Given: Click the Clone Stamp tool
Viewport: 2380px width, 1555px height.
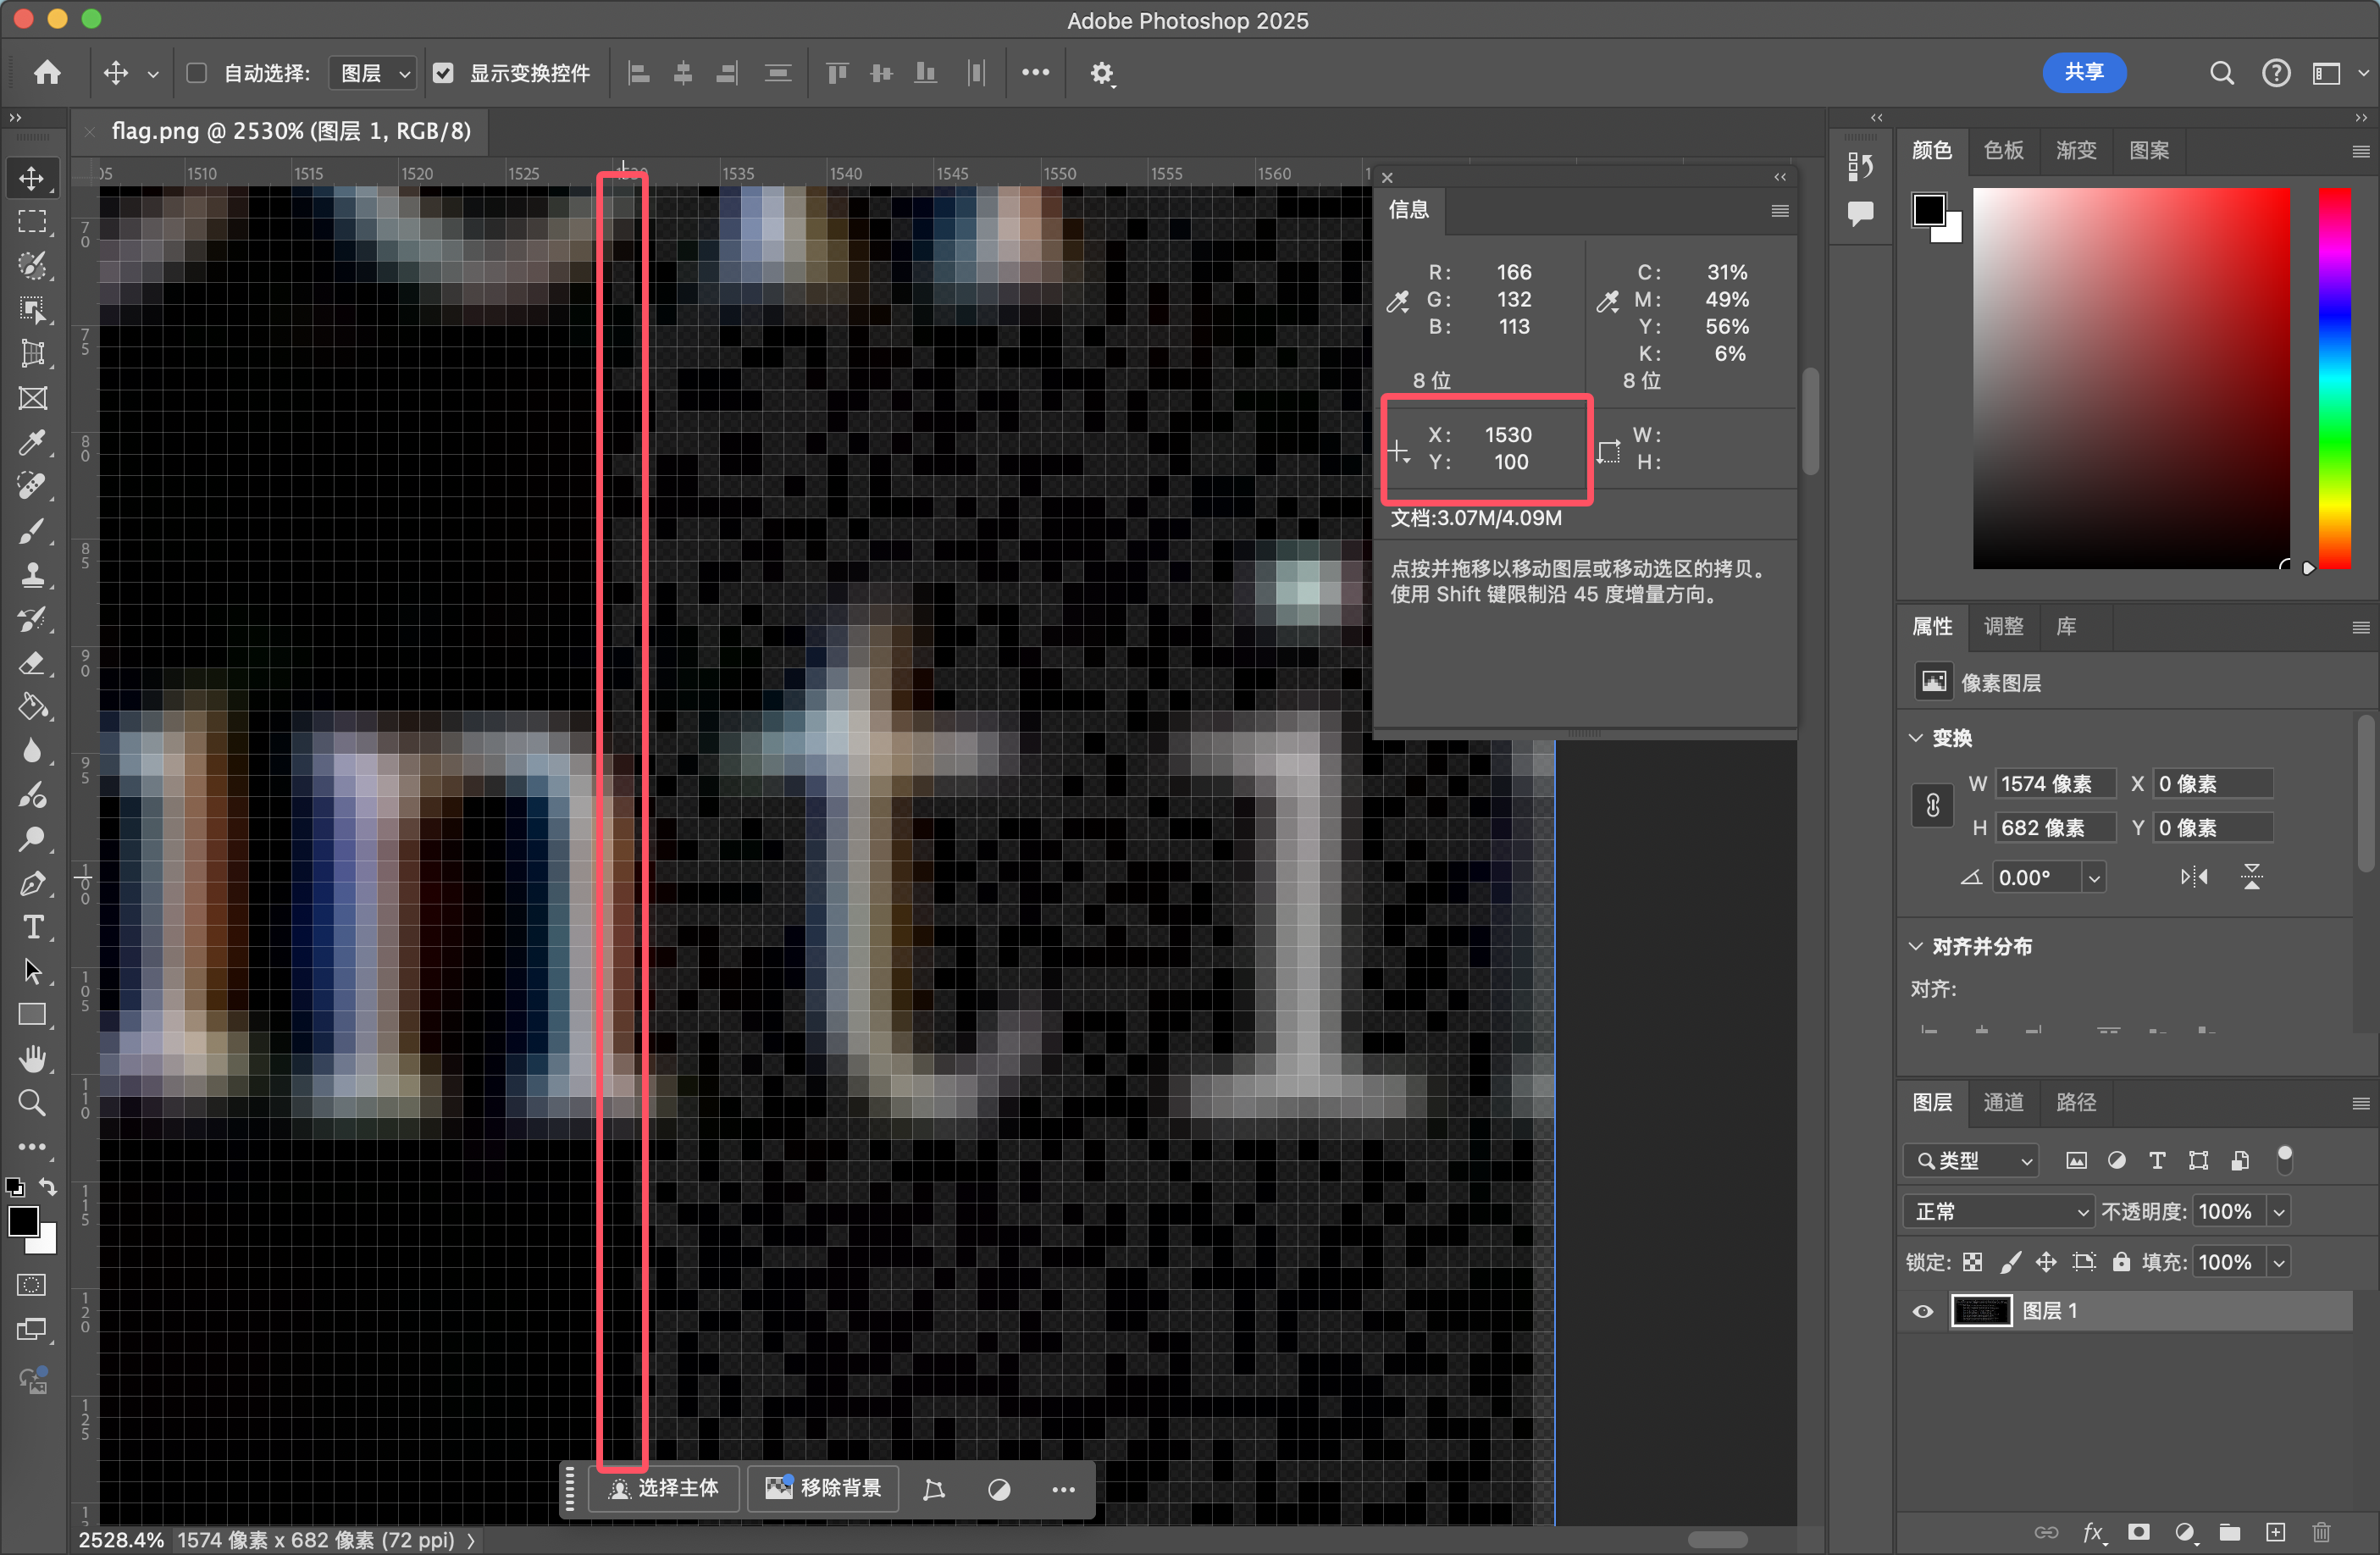Looking at the screenshot, I should point(32,575).
